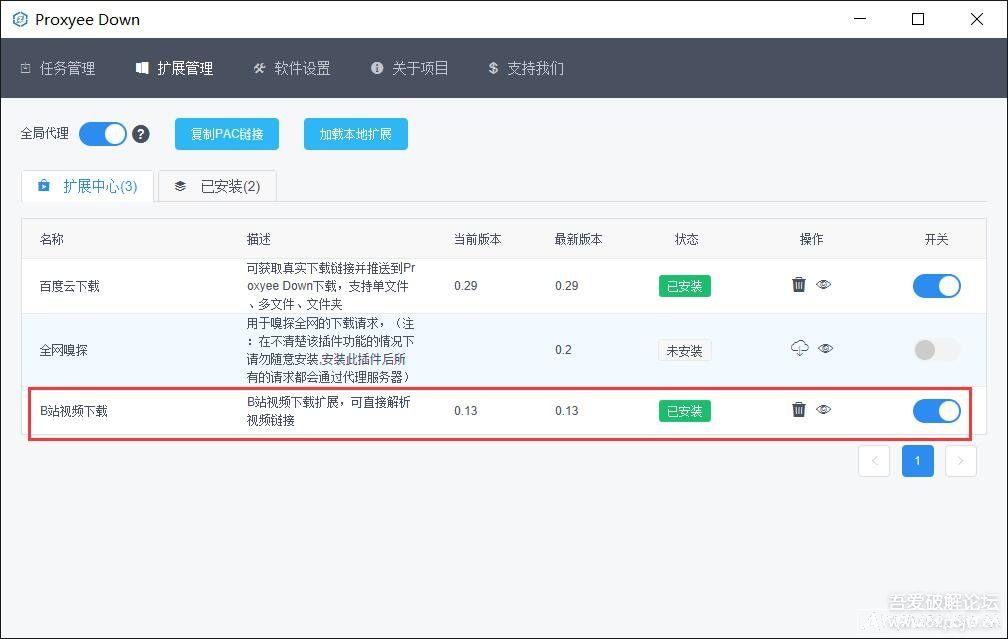Open the 软件设置 menu

(292, 68)
